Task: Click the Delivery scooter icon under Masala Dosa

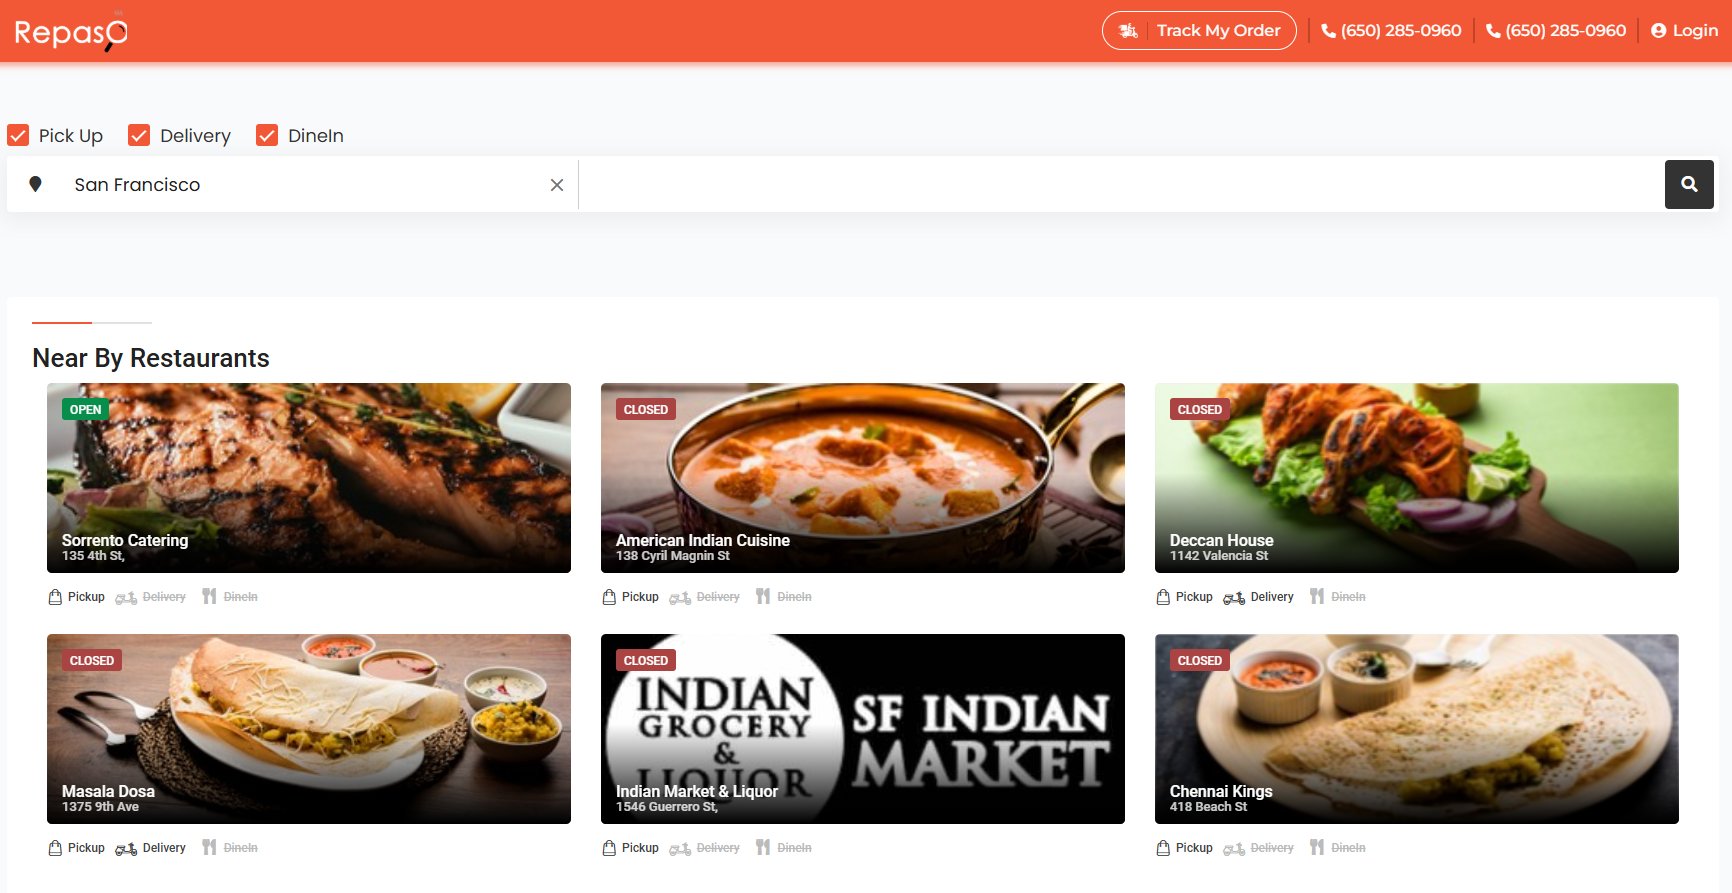Action: 126,848
